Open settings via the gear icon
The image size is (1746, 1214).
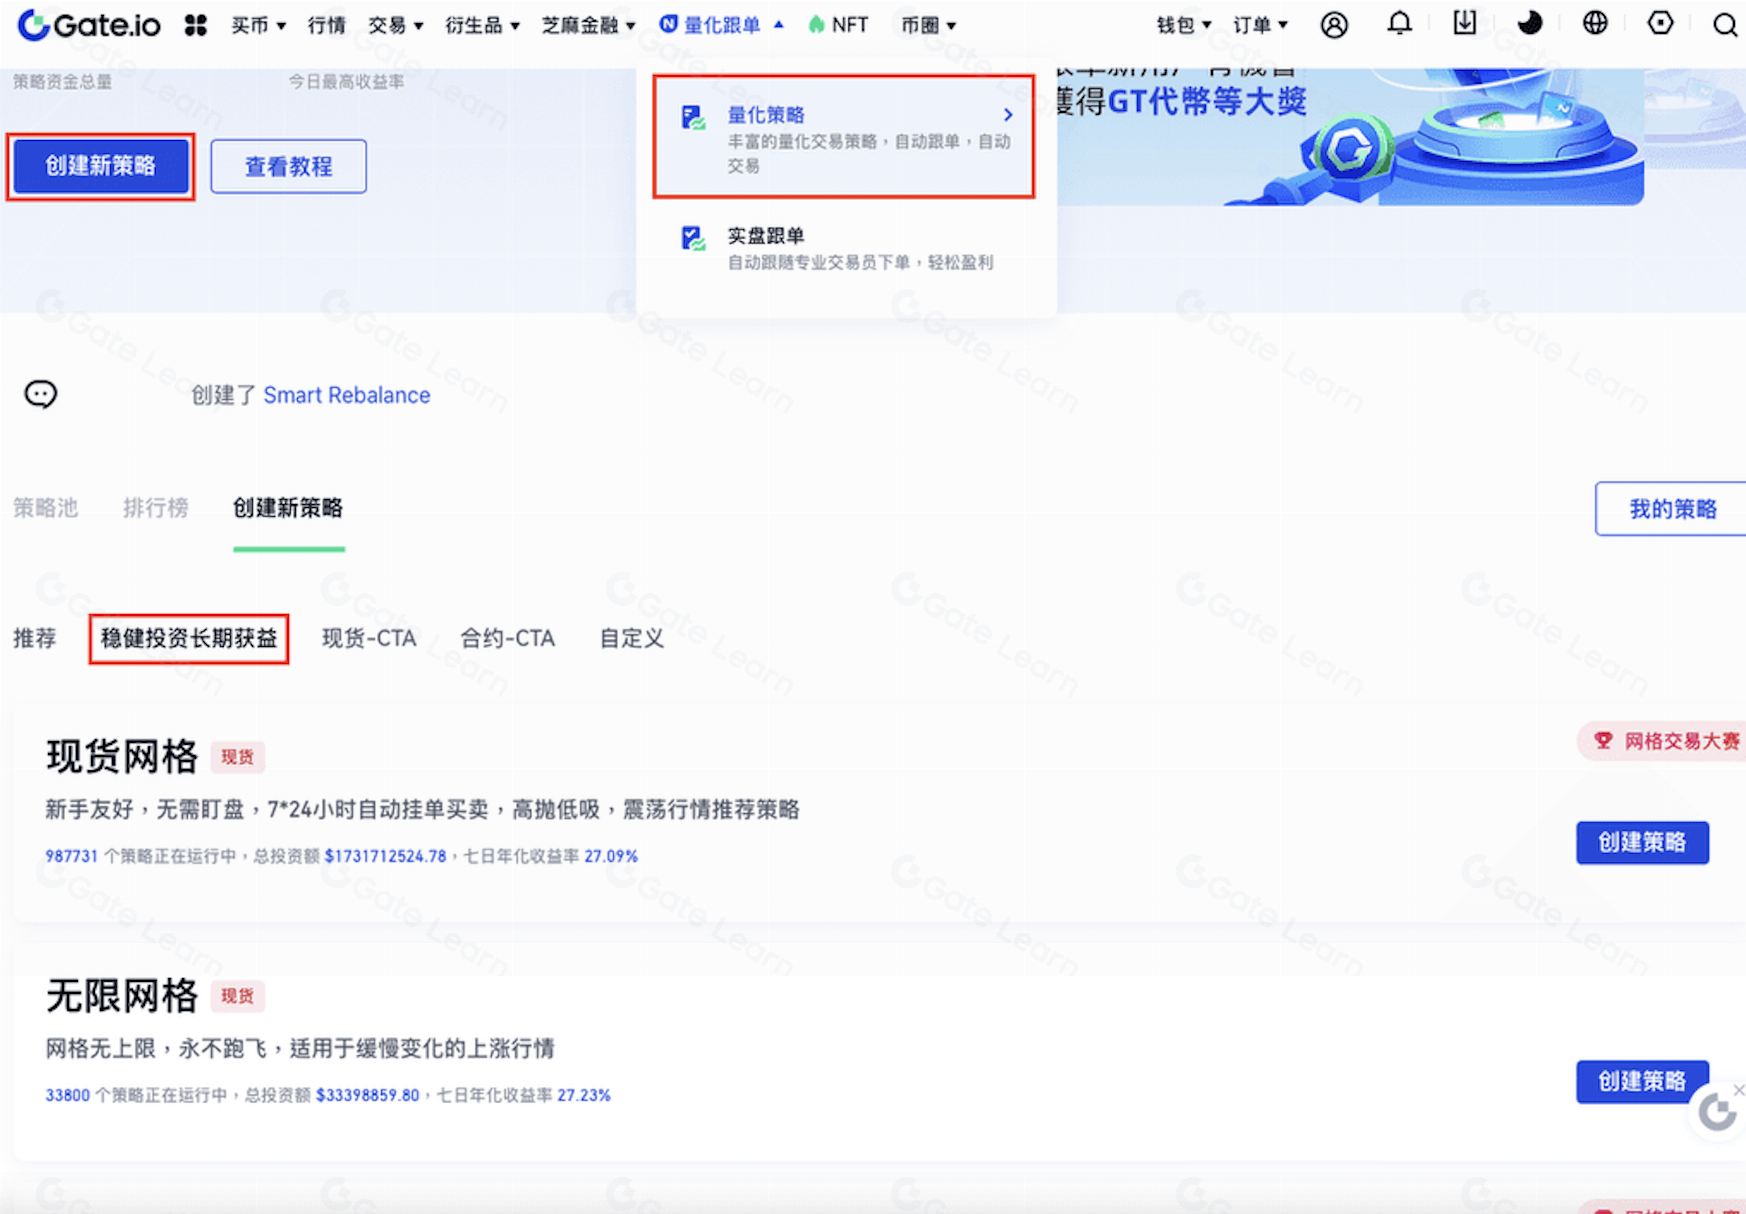pyautogui.click(x=1660, y=24)
